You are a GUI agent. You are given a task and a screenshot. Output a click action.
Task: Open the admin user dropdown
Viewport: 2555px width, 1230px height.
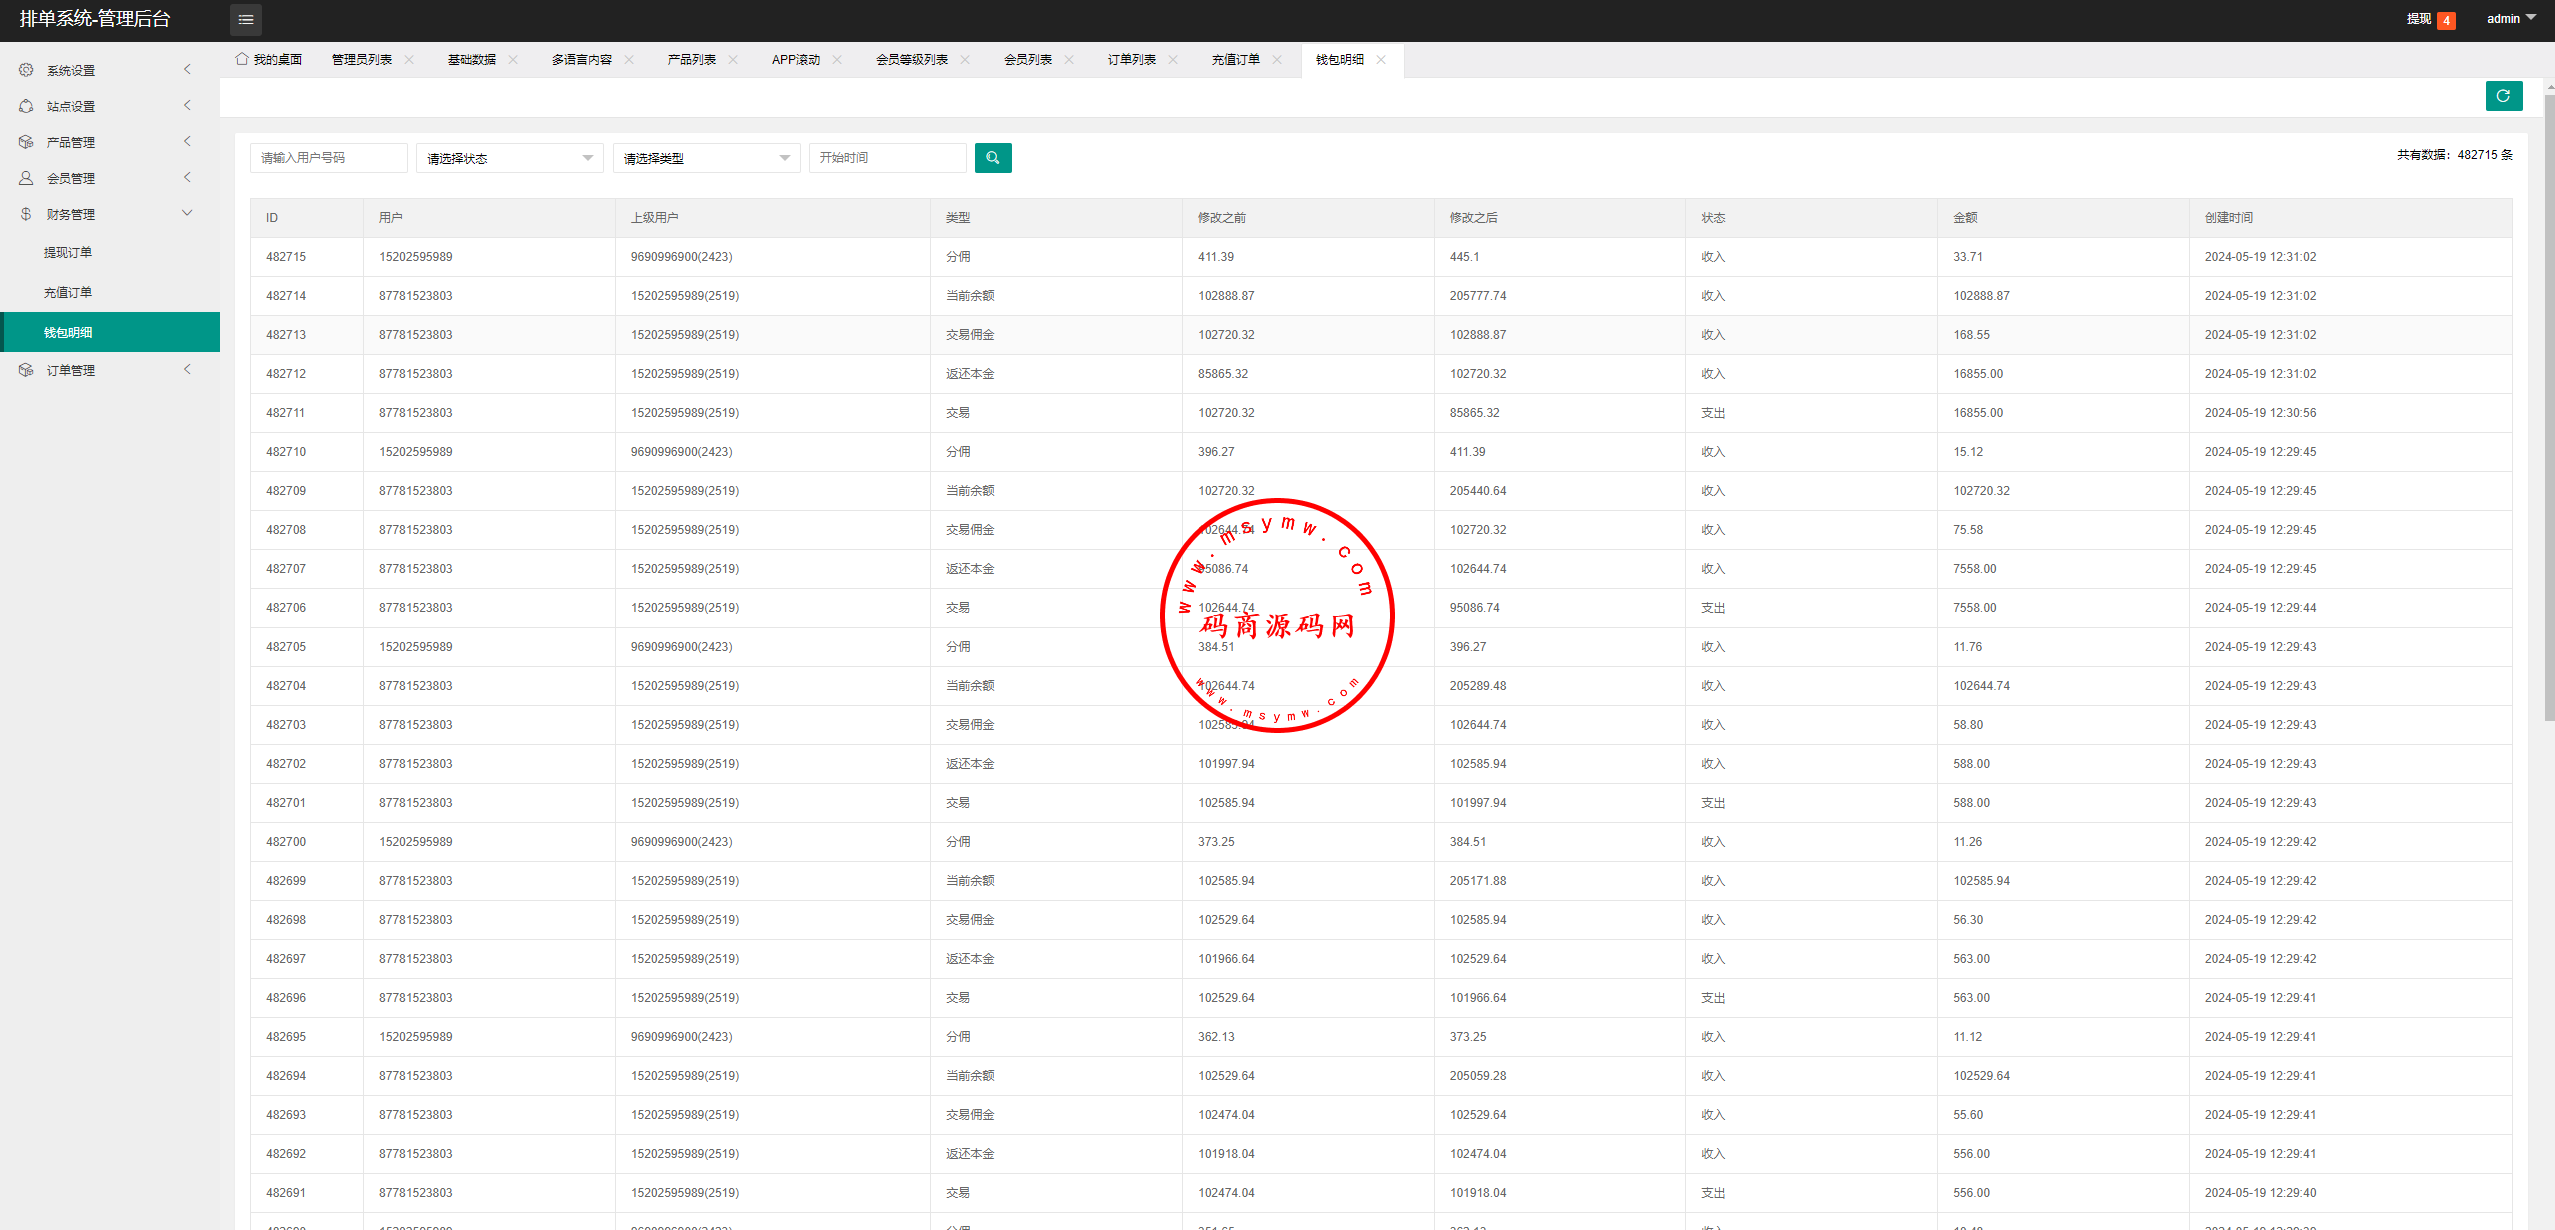coord(2511,19)
